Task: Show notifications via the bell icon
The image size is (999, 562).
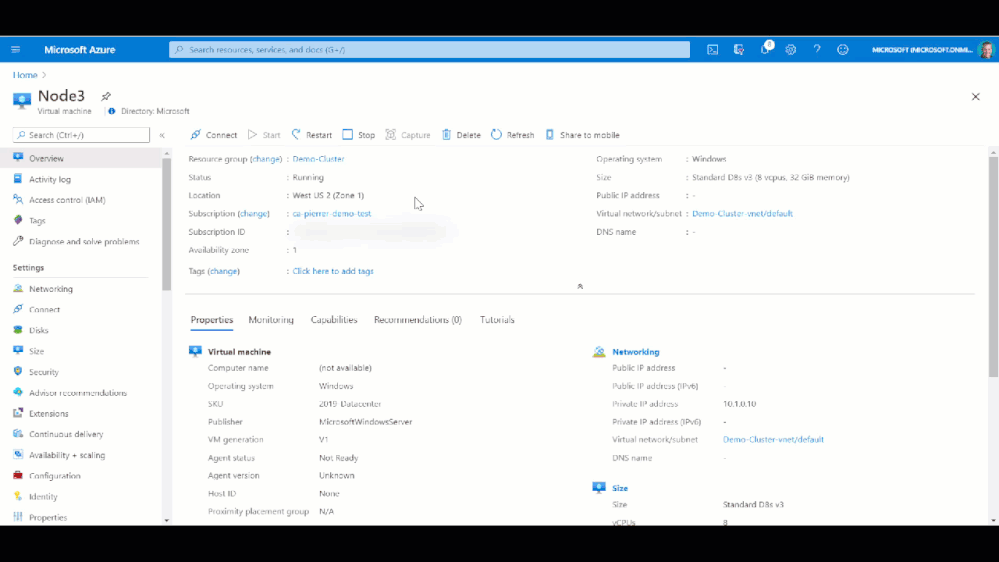Action: coord(765,49)
